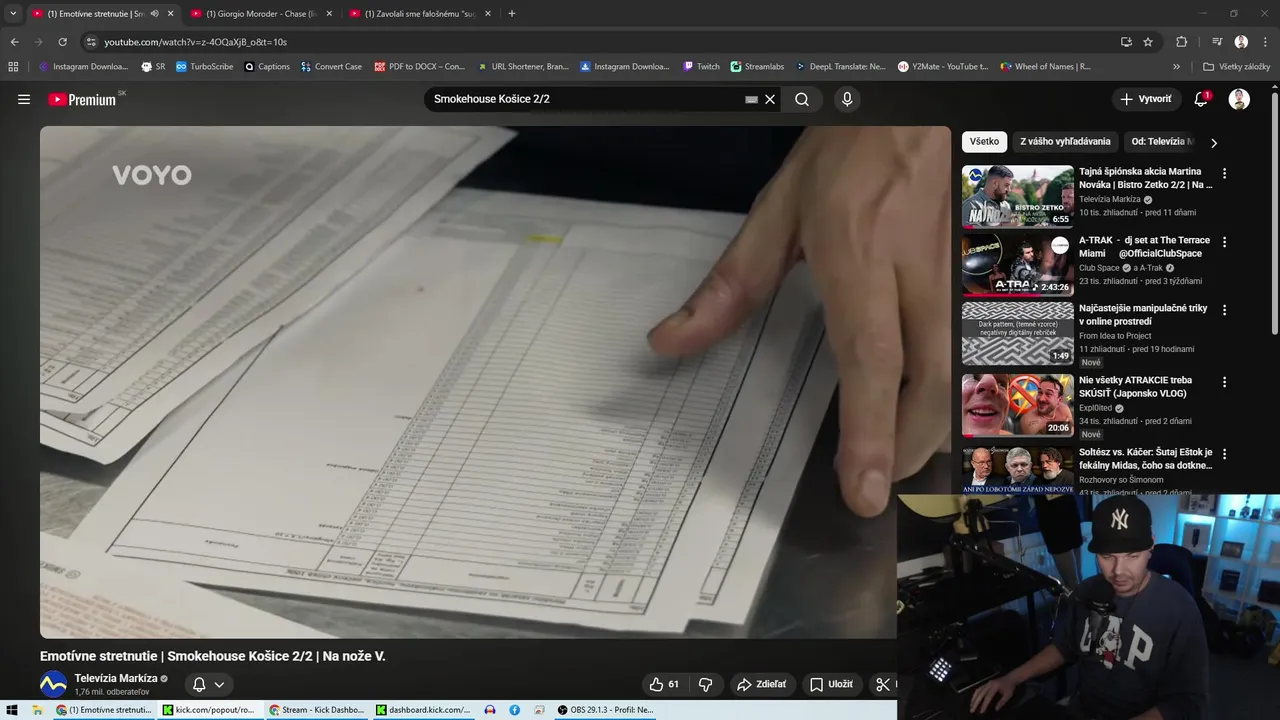Open YouTube notifications bell
The width and height of the screenshot is (1280, 720).
click(1201, 99)
